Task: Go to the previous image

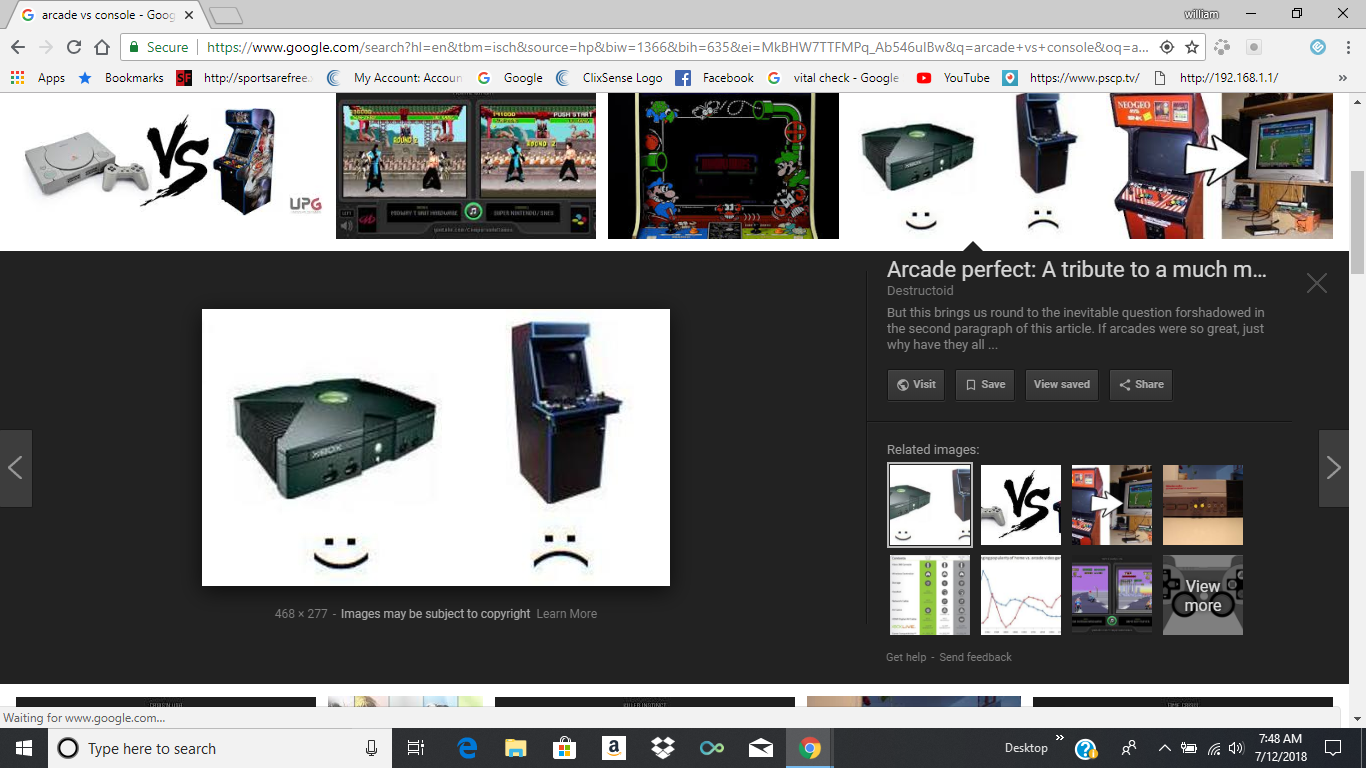Action: point(16,468)
